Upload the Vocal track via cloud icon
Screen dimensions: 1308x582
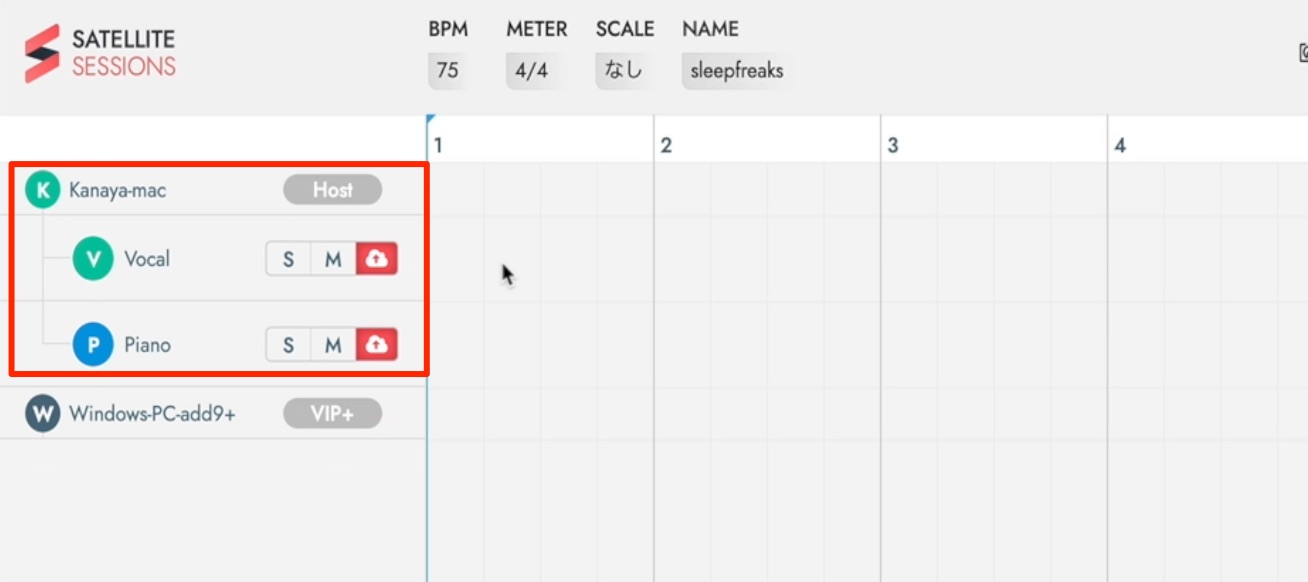pos(377,259)
